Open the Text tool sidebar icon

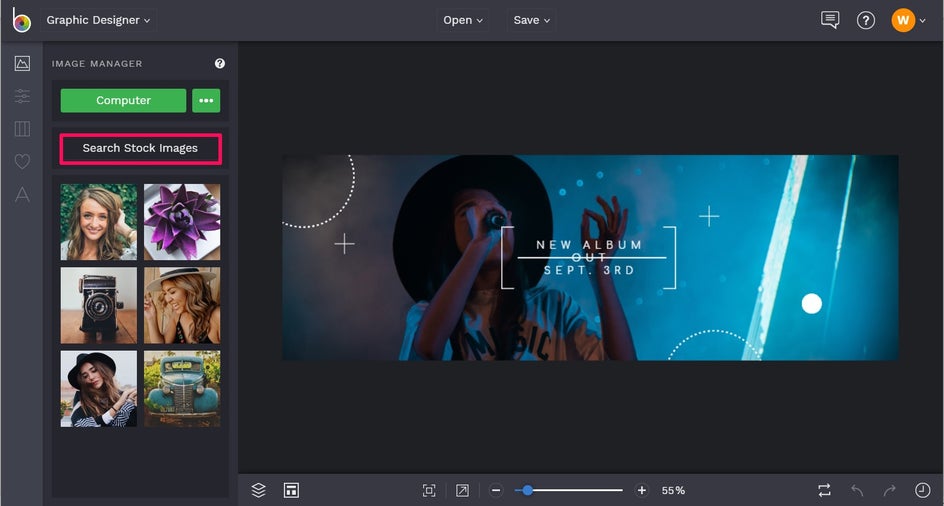click(22, 194)
